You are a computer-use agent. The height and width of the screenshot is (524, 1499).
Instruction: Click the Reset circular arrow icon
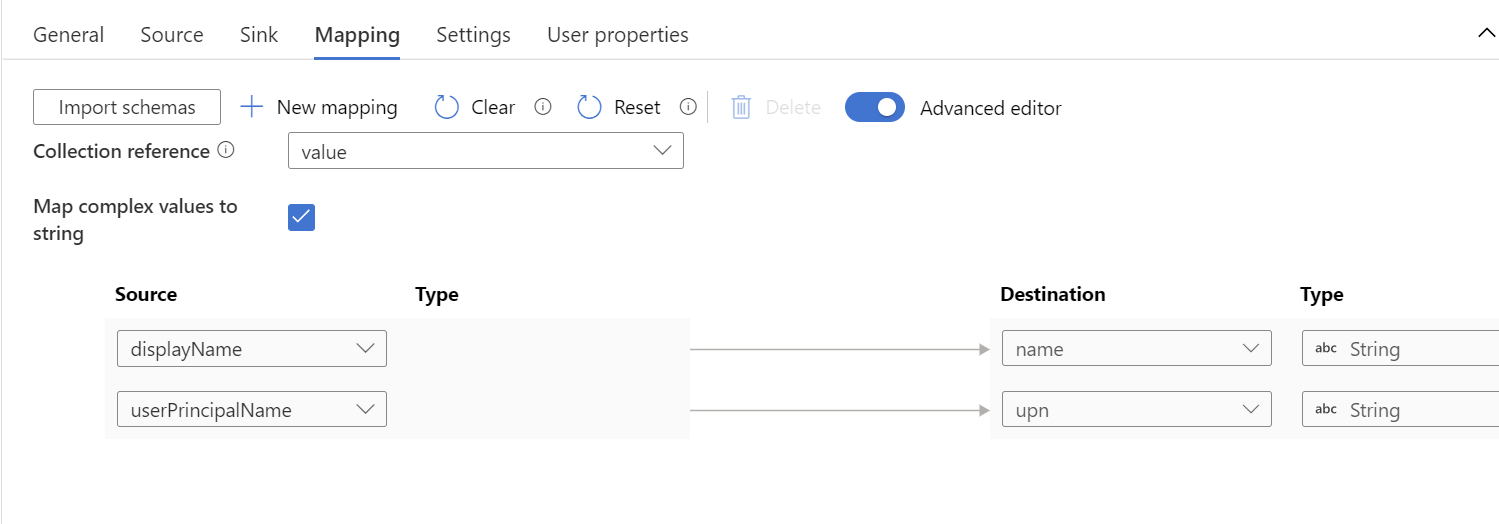[x=590, y=107]
